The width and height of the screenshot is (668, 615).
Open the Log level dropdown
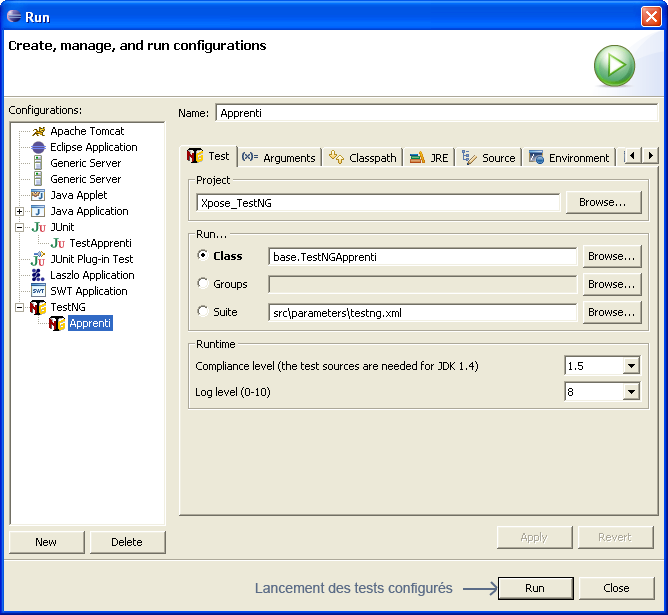pyautogui.click(x=630, y=392)
